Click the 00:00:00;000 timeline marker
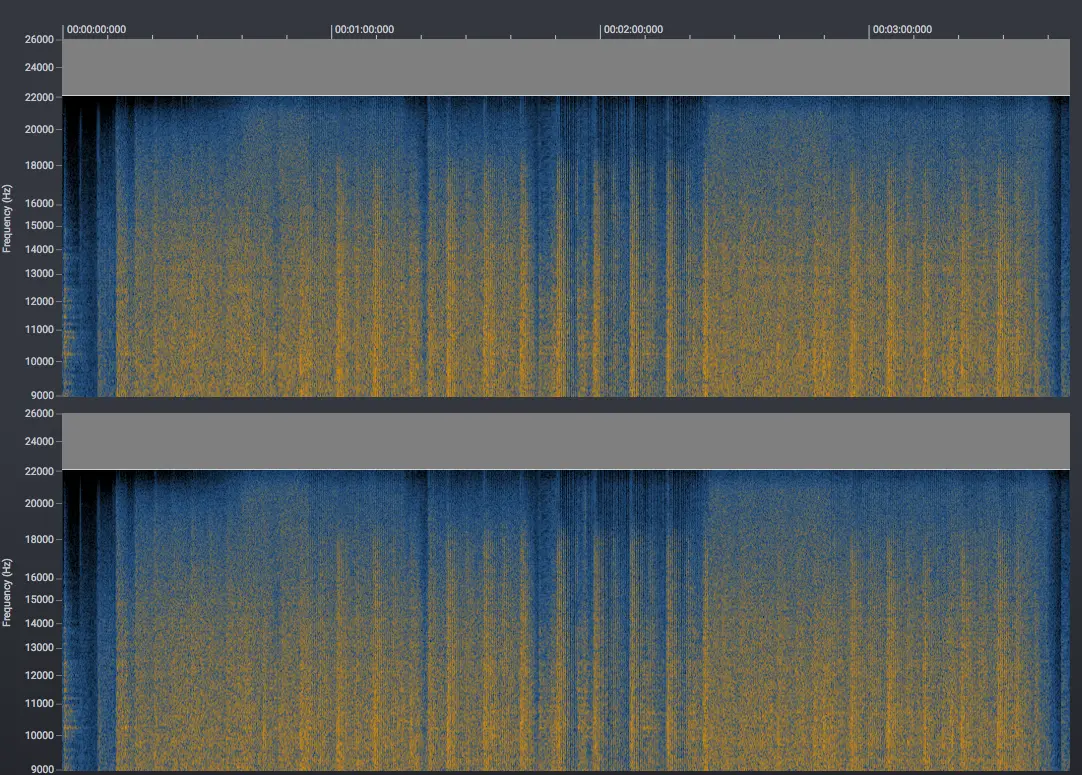The image size is (1082, 775). coord(96,29)
